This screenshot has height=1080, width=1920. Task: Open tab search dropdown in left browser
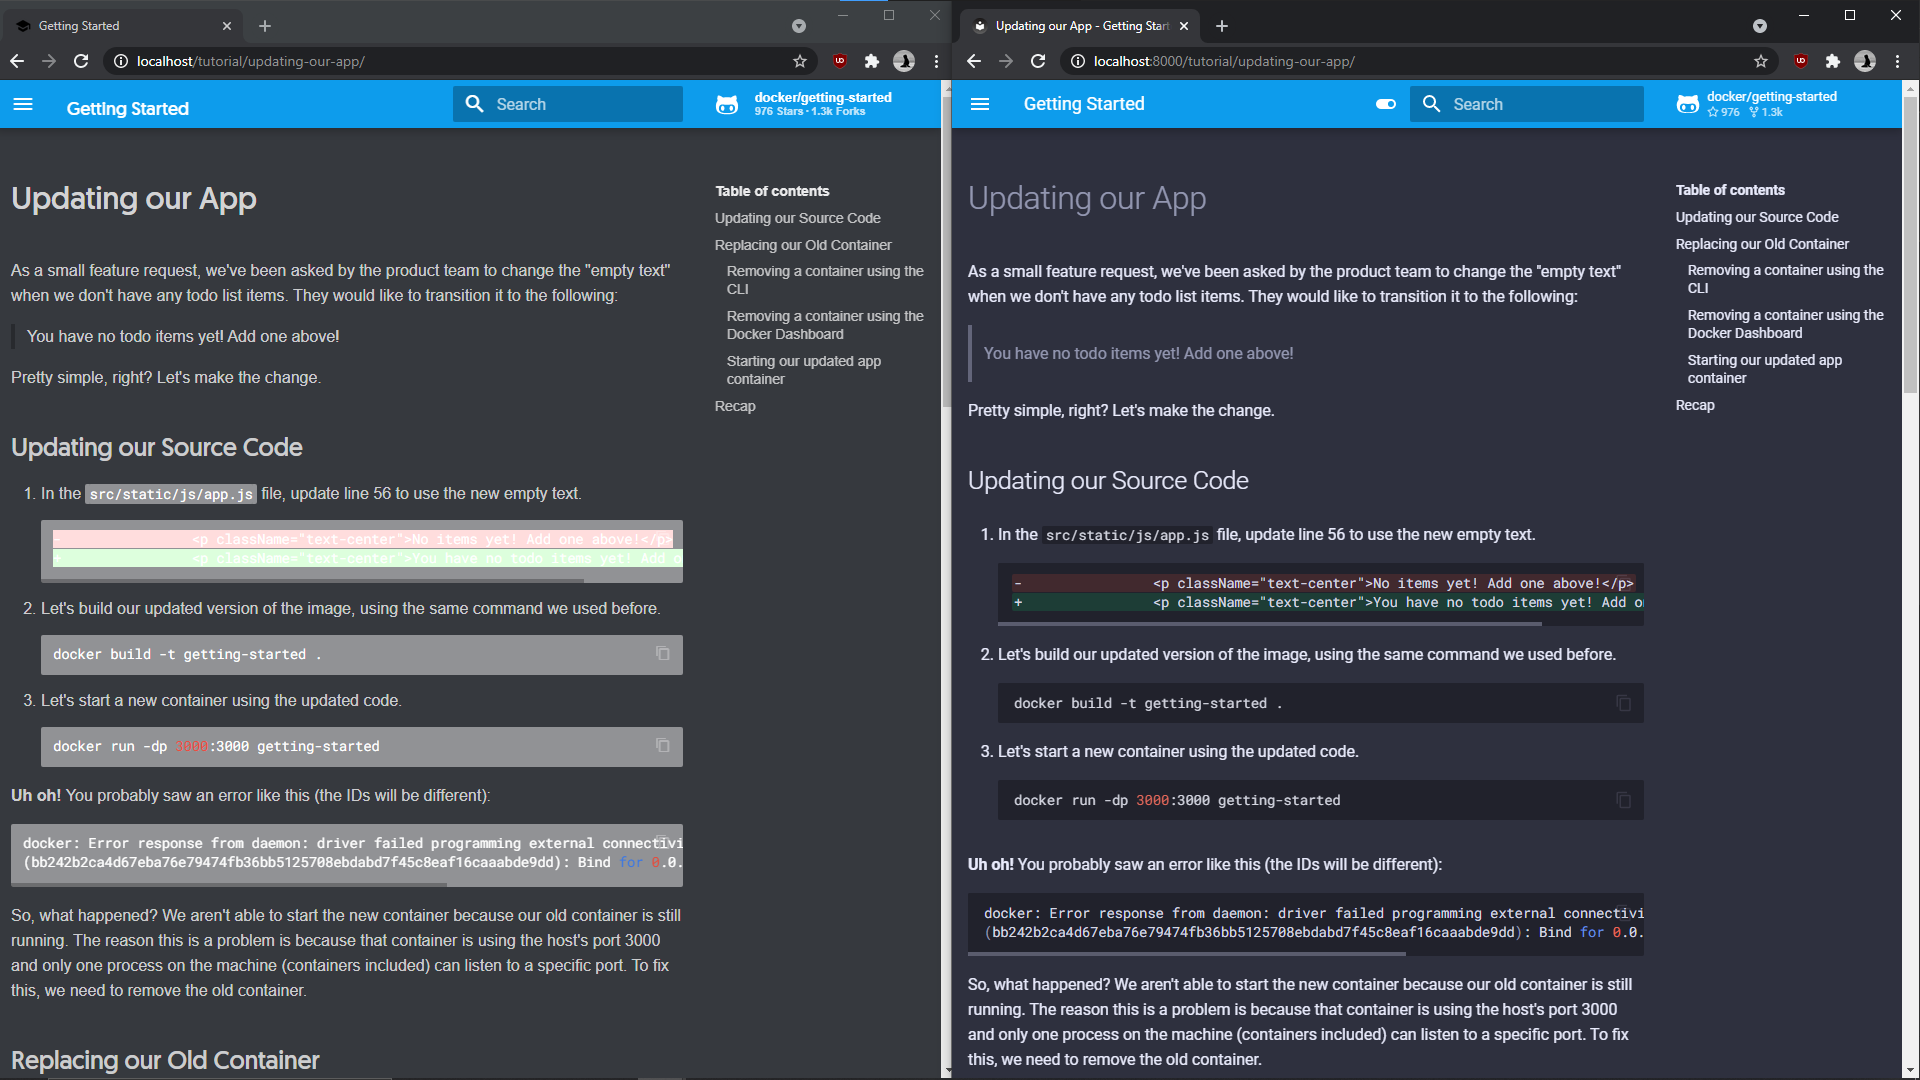click(798, 26)
